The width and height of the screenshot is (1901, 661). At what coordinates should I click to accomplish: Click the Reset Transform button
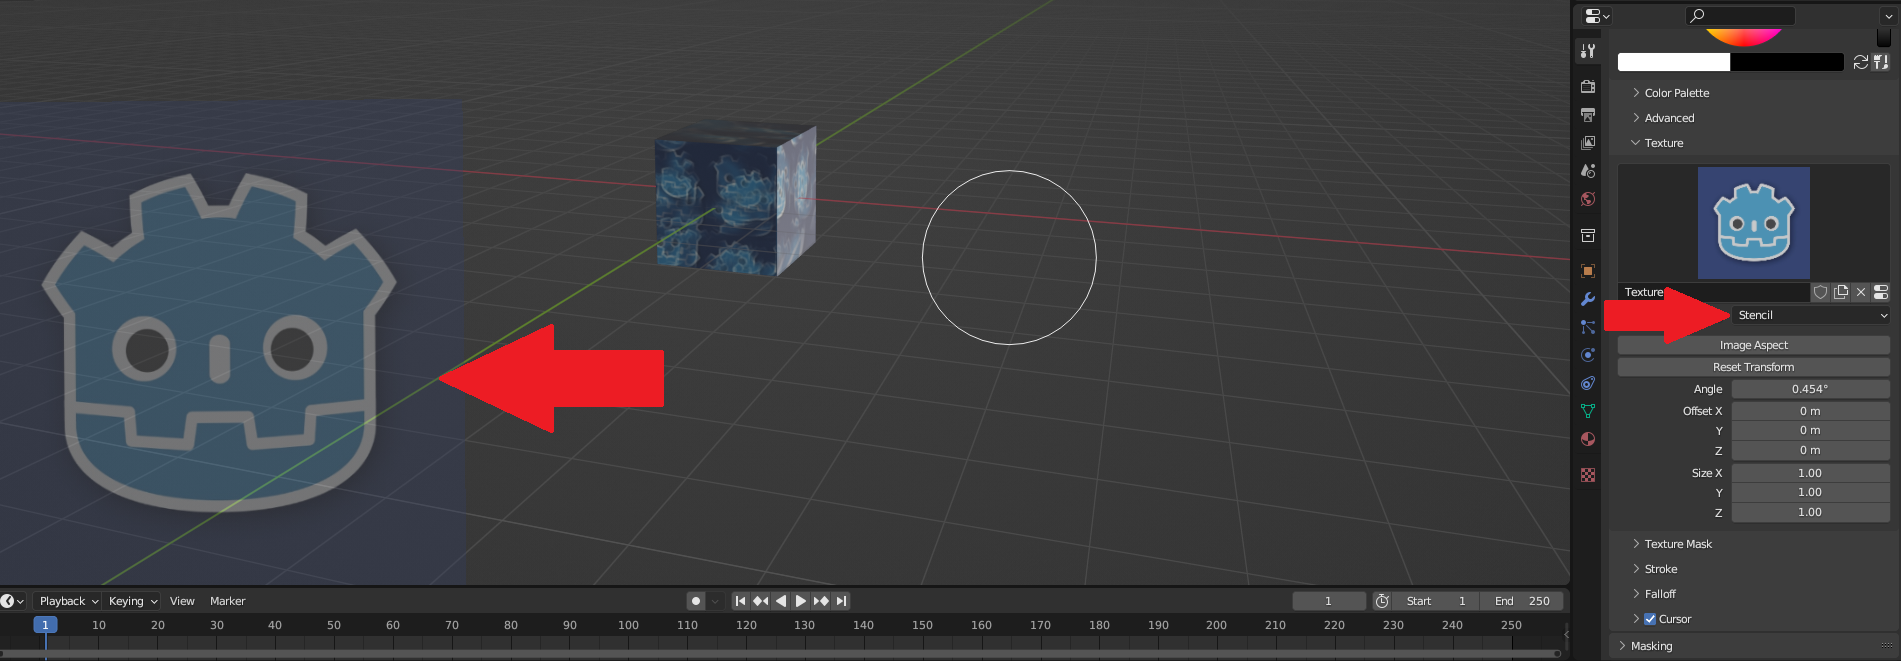tap(1754, 367)
